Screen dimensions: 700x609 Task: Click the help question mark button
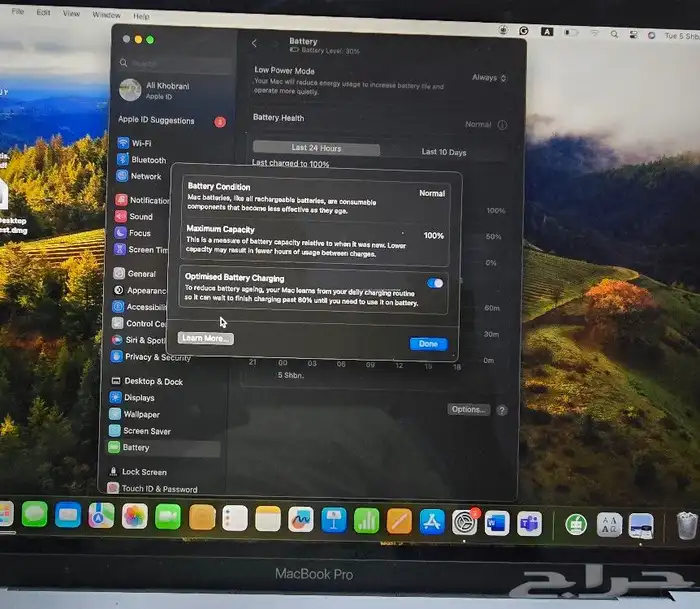point(502,410)
